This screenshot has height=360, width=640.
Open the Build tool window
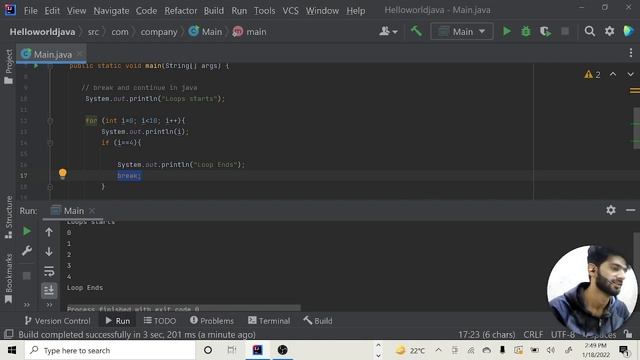[318, 321]
